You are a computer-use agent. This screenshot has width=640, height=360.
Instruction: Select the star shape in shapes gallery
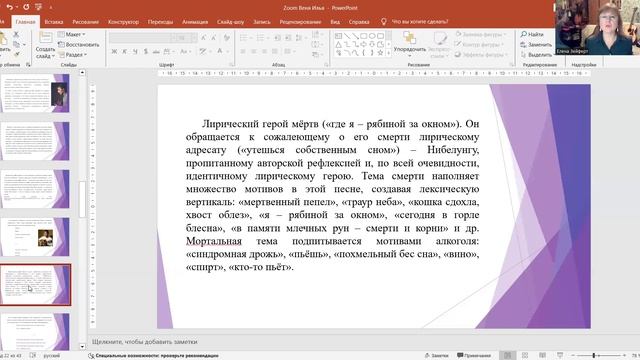[380, 53]
